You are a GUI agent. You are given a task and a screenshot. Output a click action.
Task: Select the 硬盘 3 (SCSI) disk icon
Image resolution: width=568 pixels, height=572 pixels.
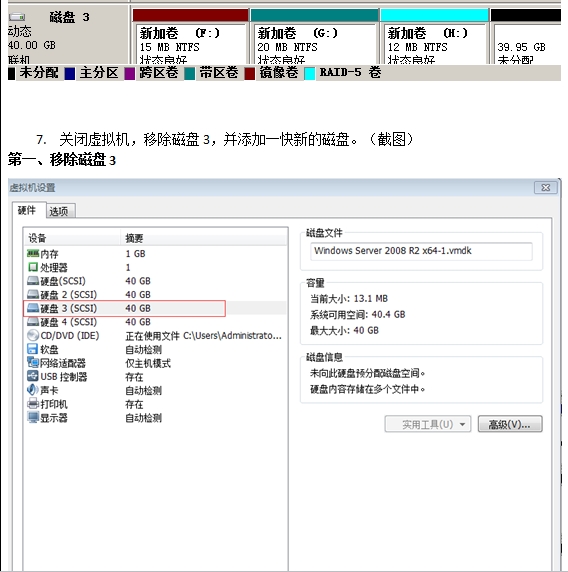pyautogui.click(x=33, y=308)
